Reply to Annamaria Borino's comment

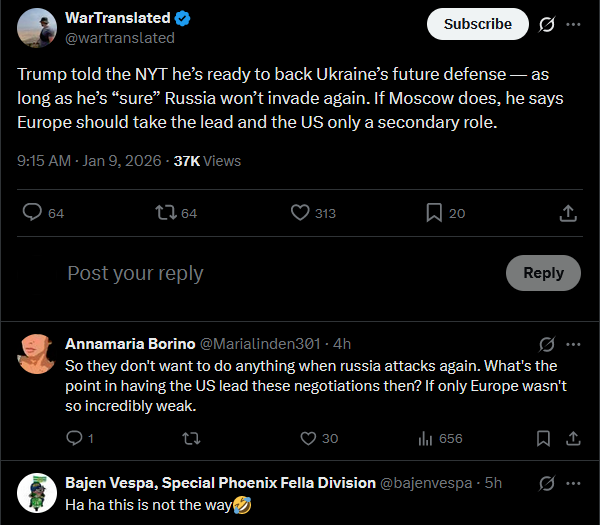click(x=73, y=438)
